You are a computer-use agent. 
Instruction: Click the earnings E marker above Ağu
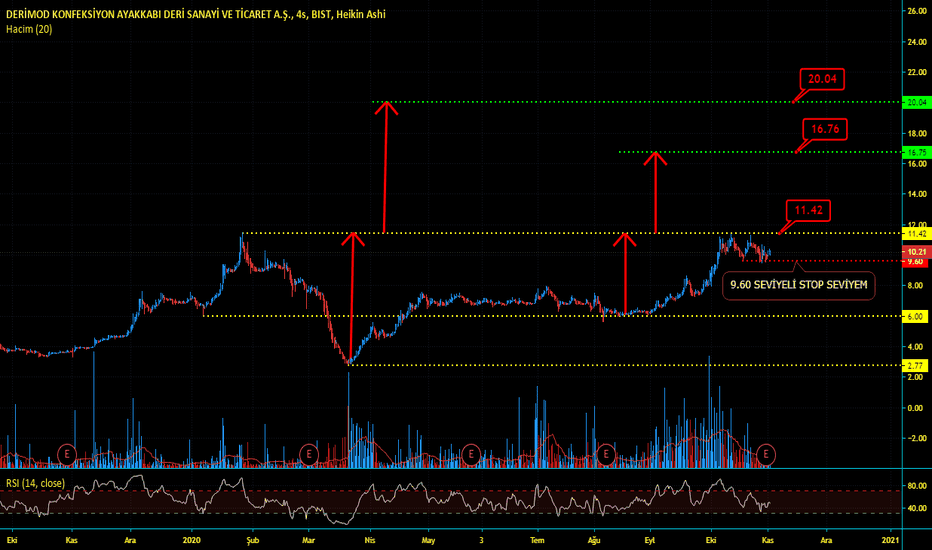pyautogui.click(x=606, y=454)
